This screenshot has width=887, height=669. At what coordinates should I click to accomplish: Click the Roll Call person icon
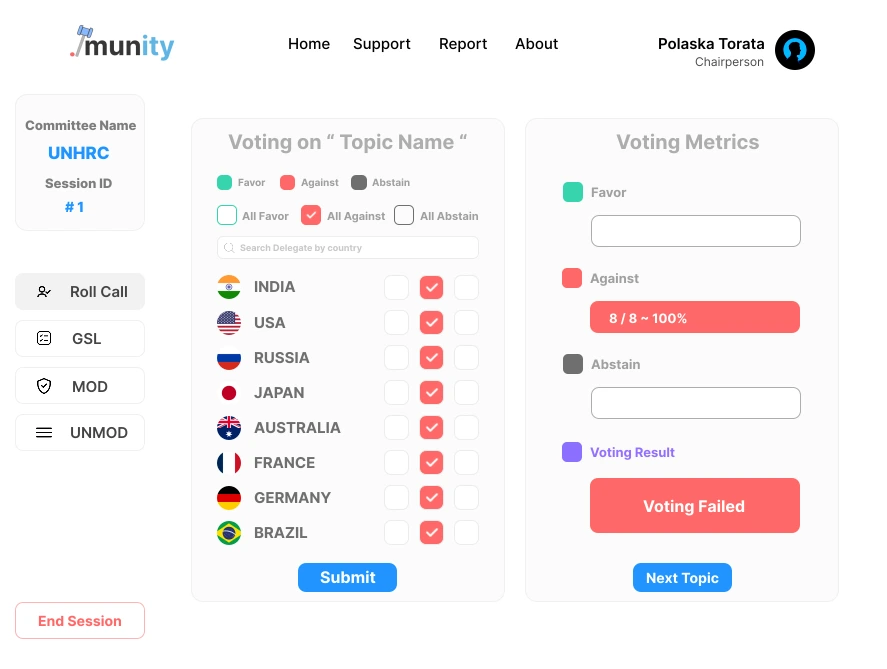[44, 292]
